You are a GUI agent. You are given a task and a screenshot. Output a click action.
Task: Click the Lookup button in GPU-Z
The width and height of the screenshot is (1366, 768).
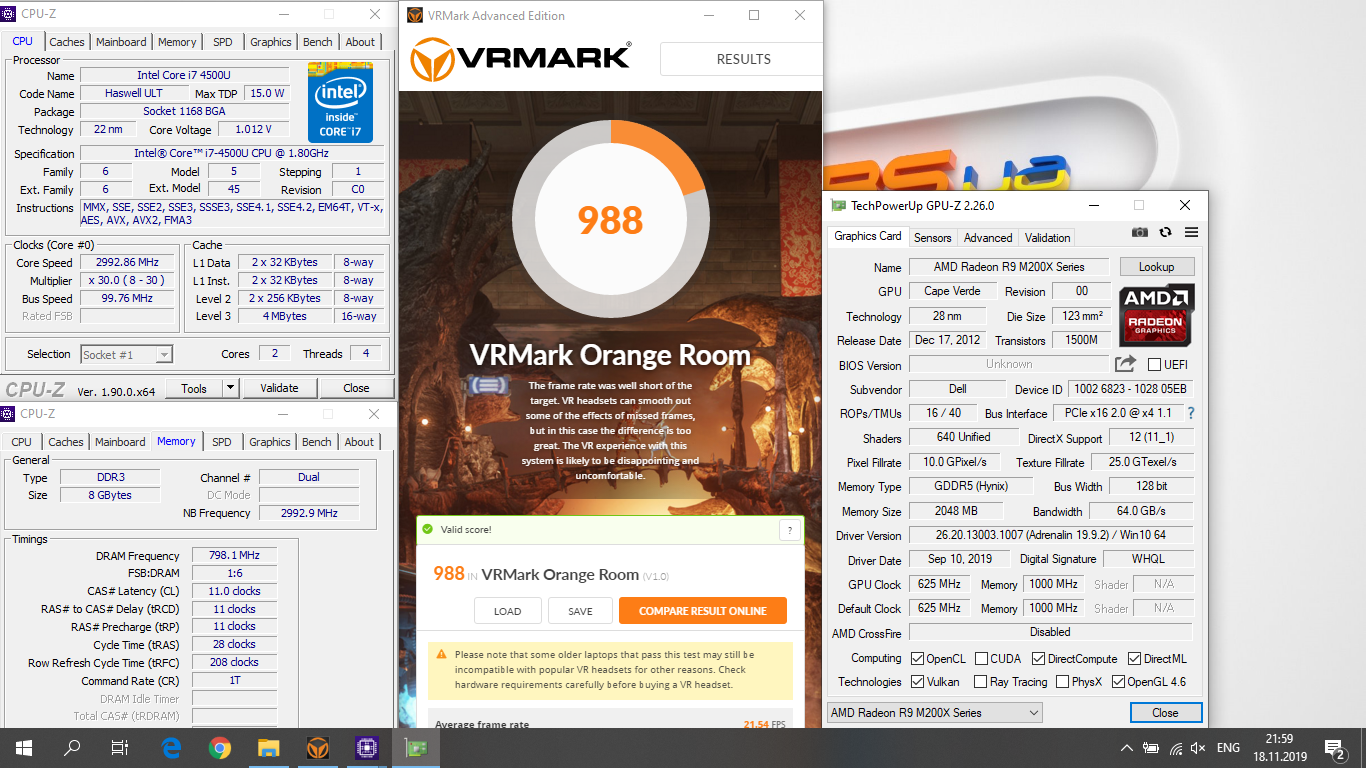tap(1156, 267)
